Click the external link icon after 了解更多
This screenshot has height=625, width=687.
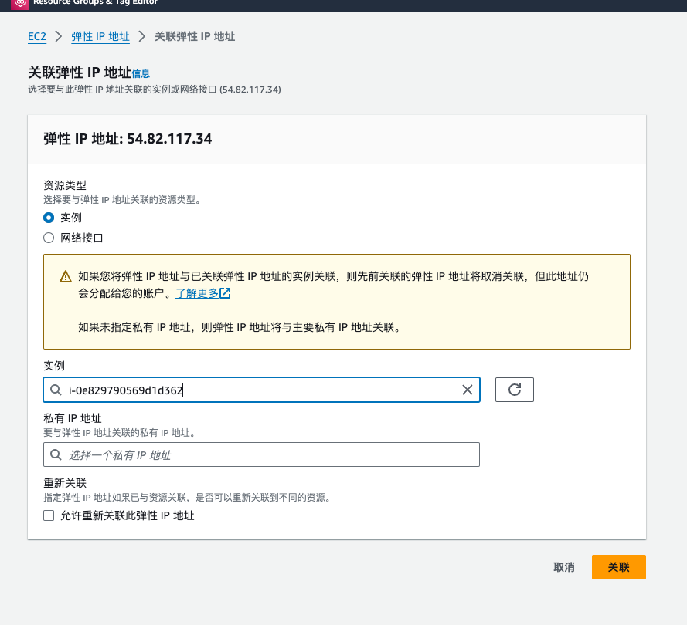click(225, 294)
